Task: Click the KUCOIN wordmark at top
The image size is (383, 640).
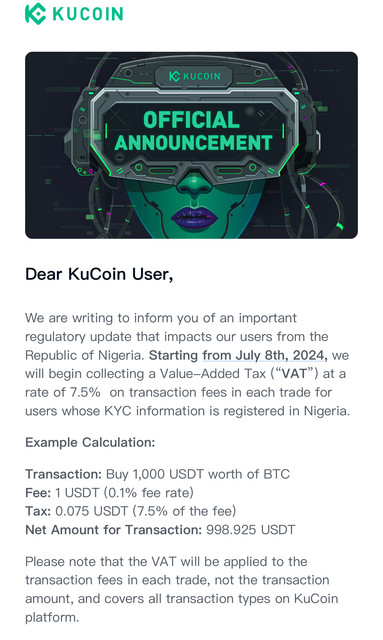Action: pos(88,14)
